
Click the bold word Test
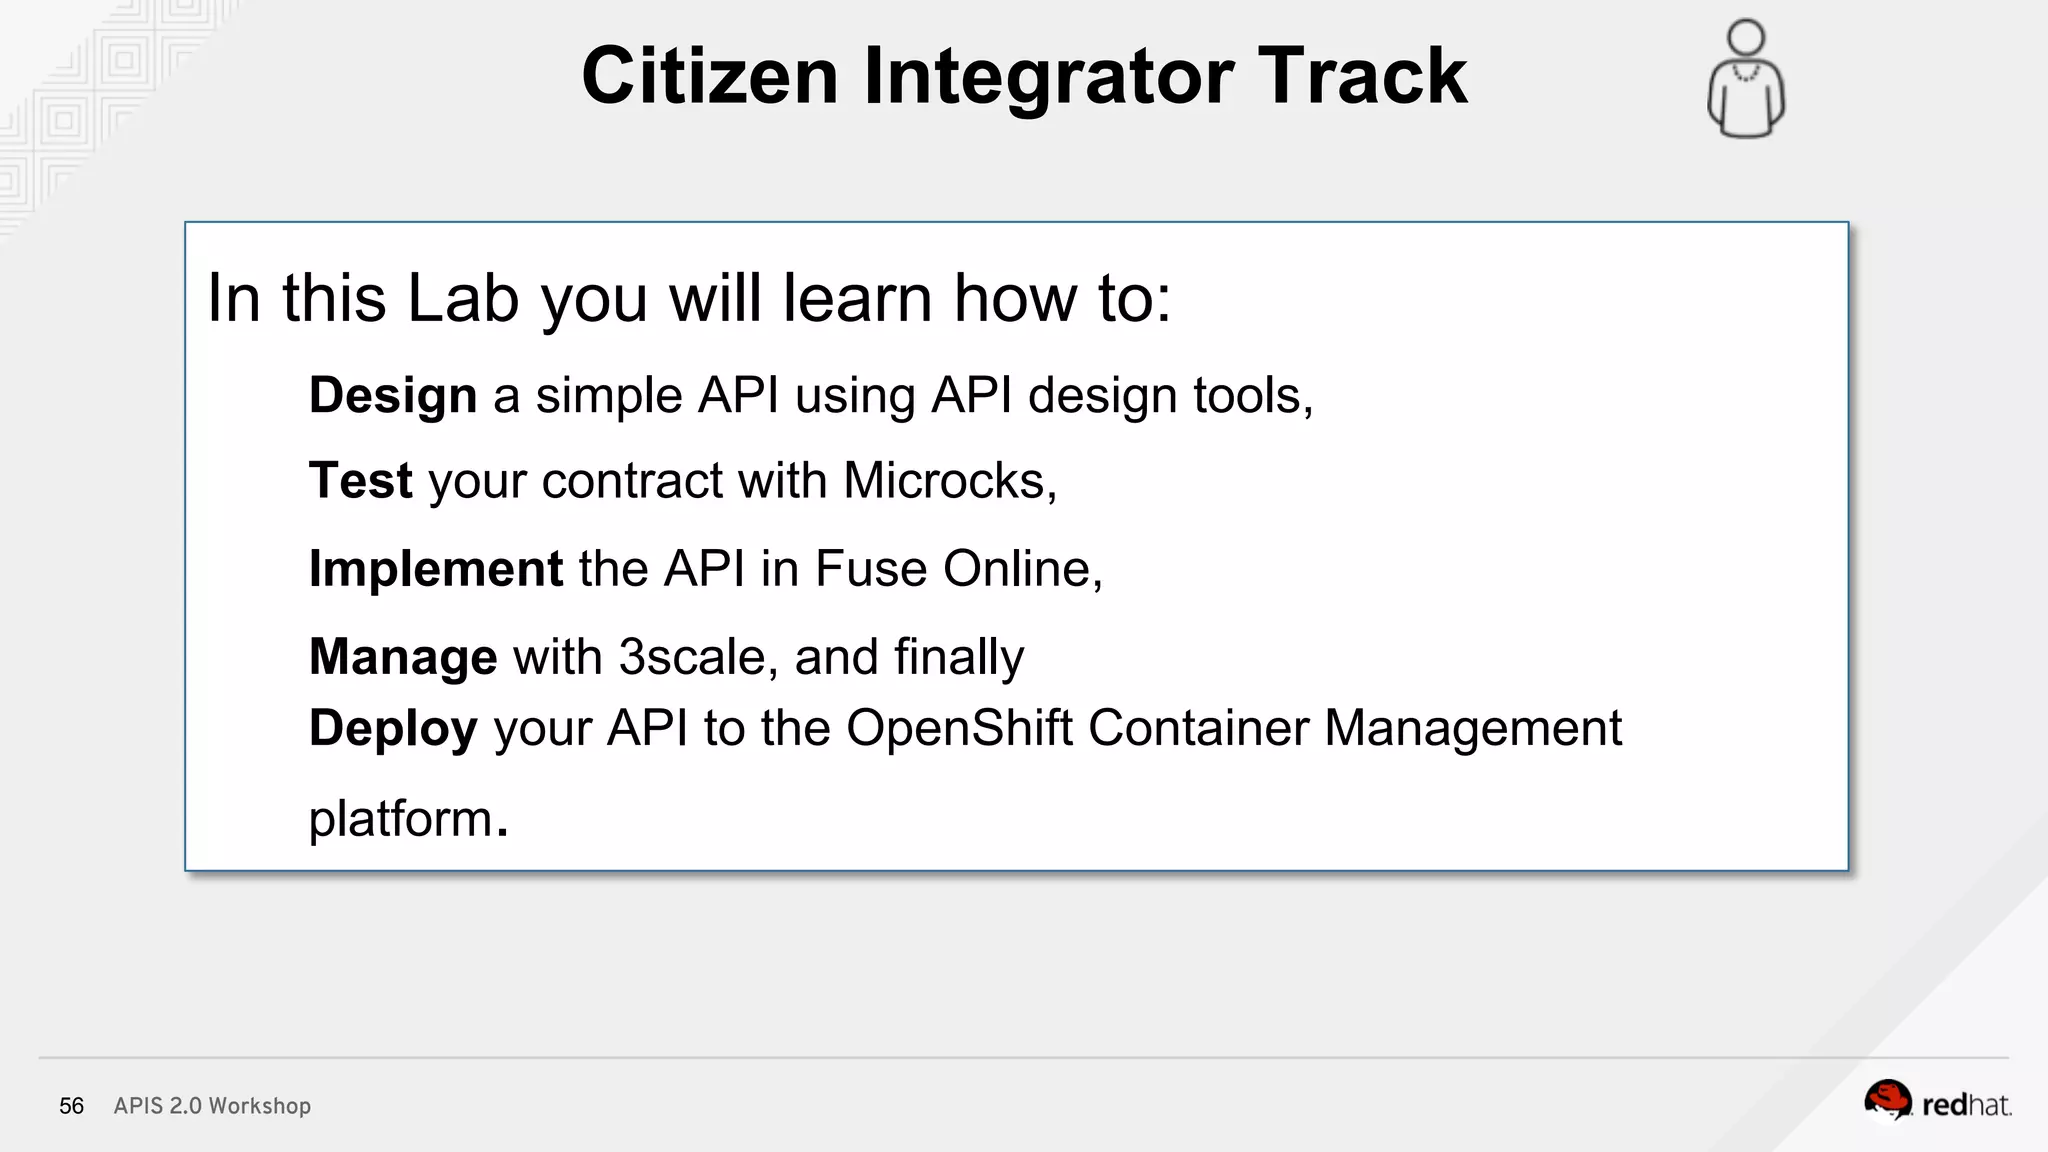point(360,481)
